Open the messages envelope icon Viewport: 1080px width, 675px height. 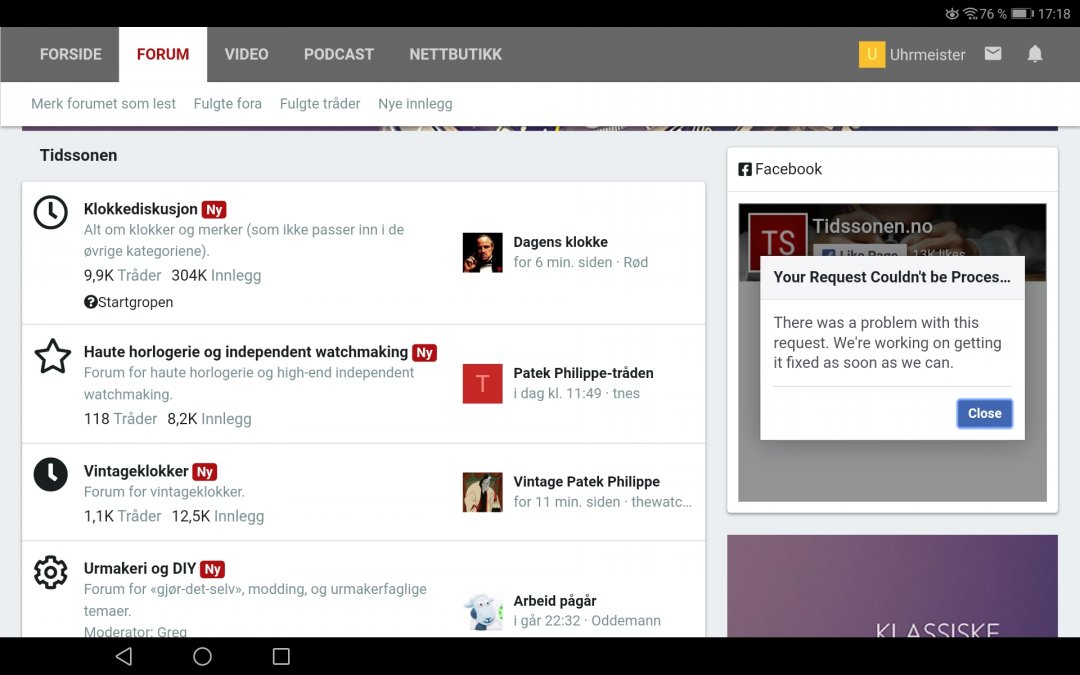click(993, 54)
